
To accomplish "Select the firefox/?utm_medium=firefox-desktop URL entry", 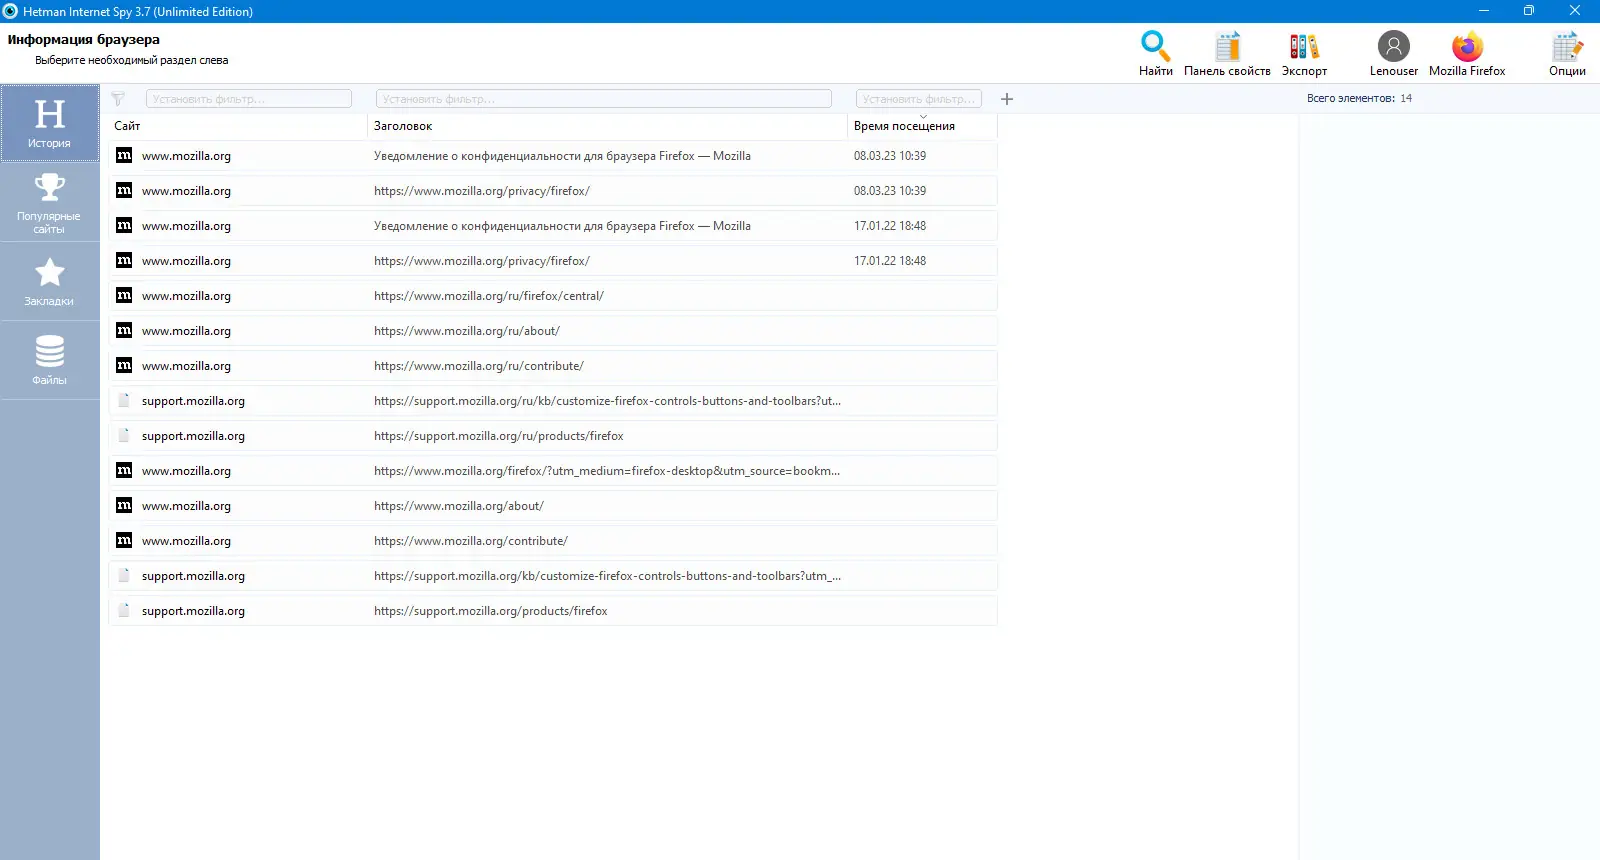I will 607,471.
